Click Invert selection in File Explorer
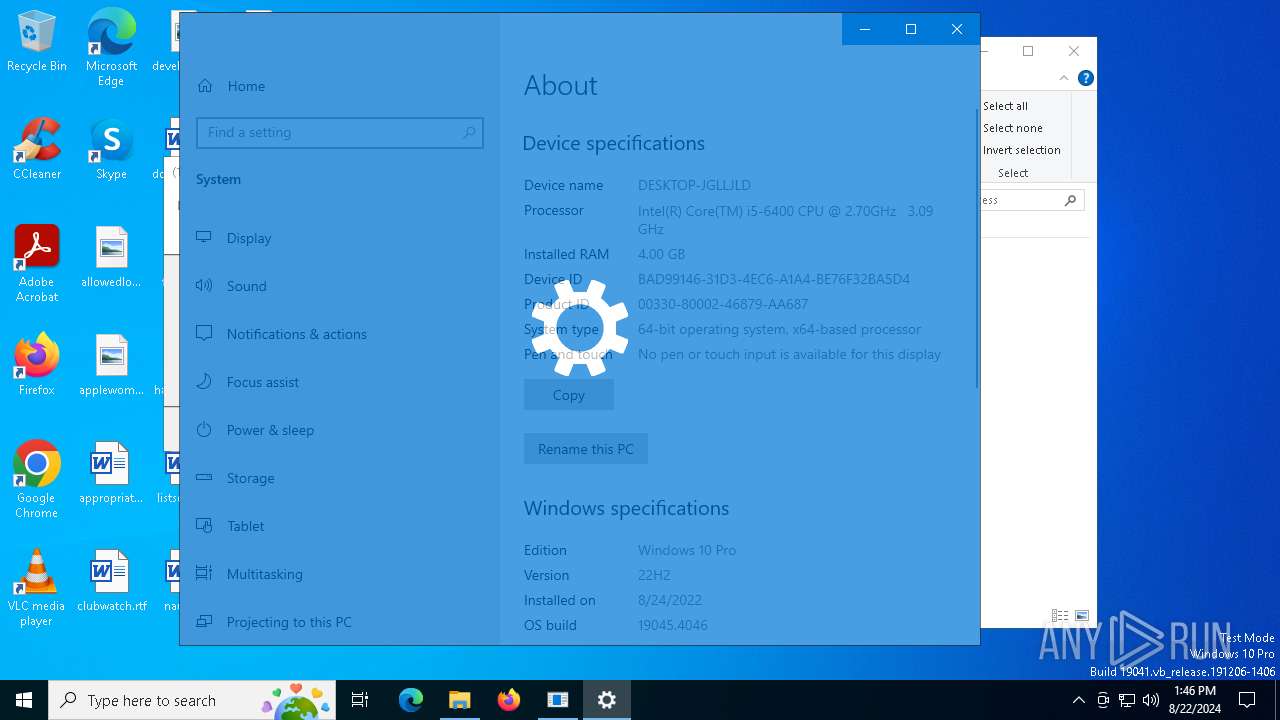 (1021, 150)
